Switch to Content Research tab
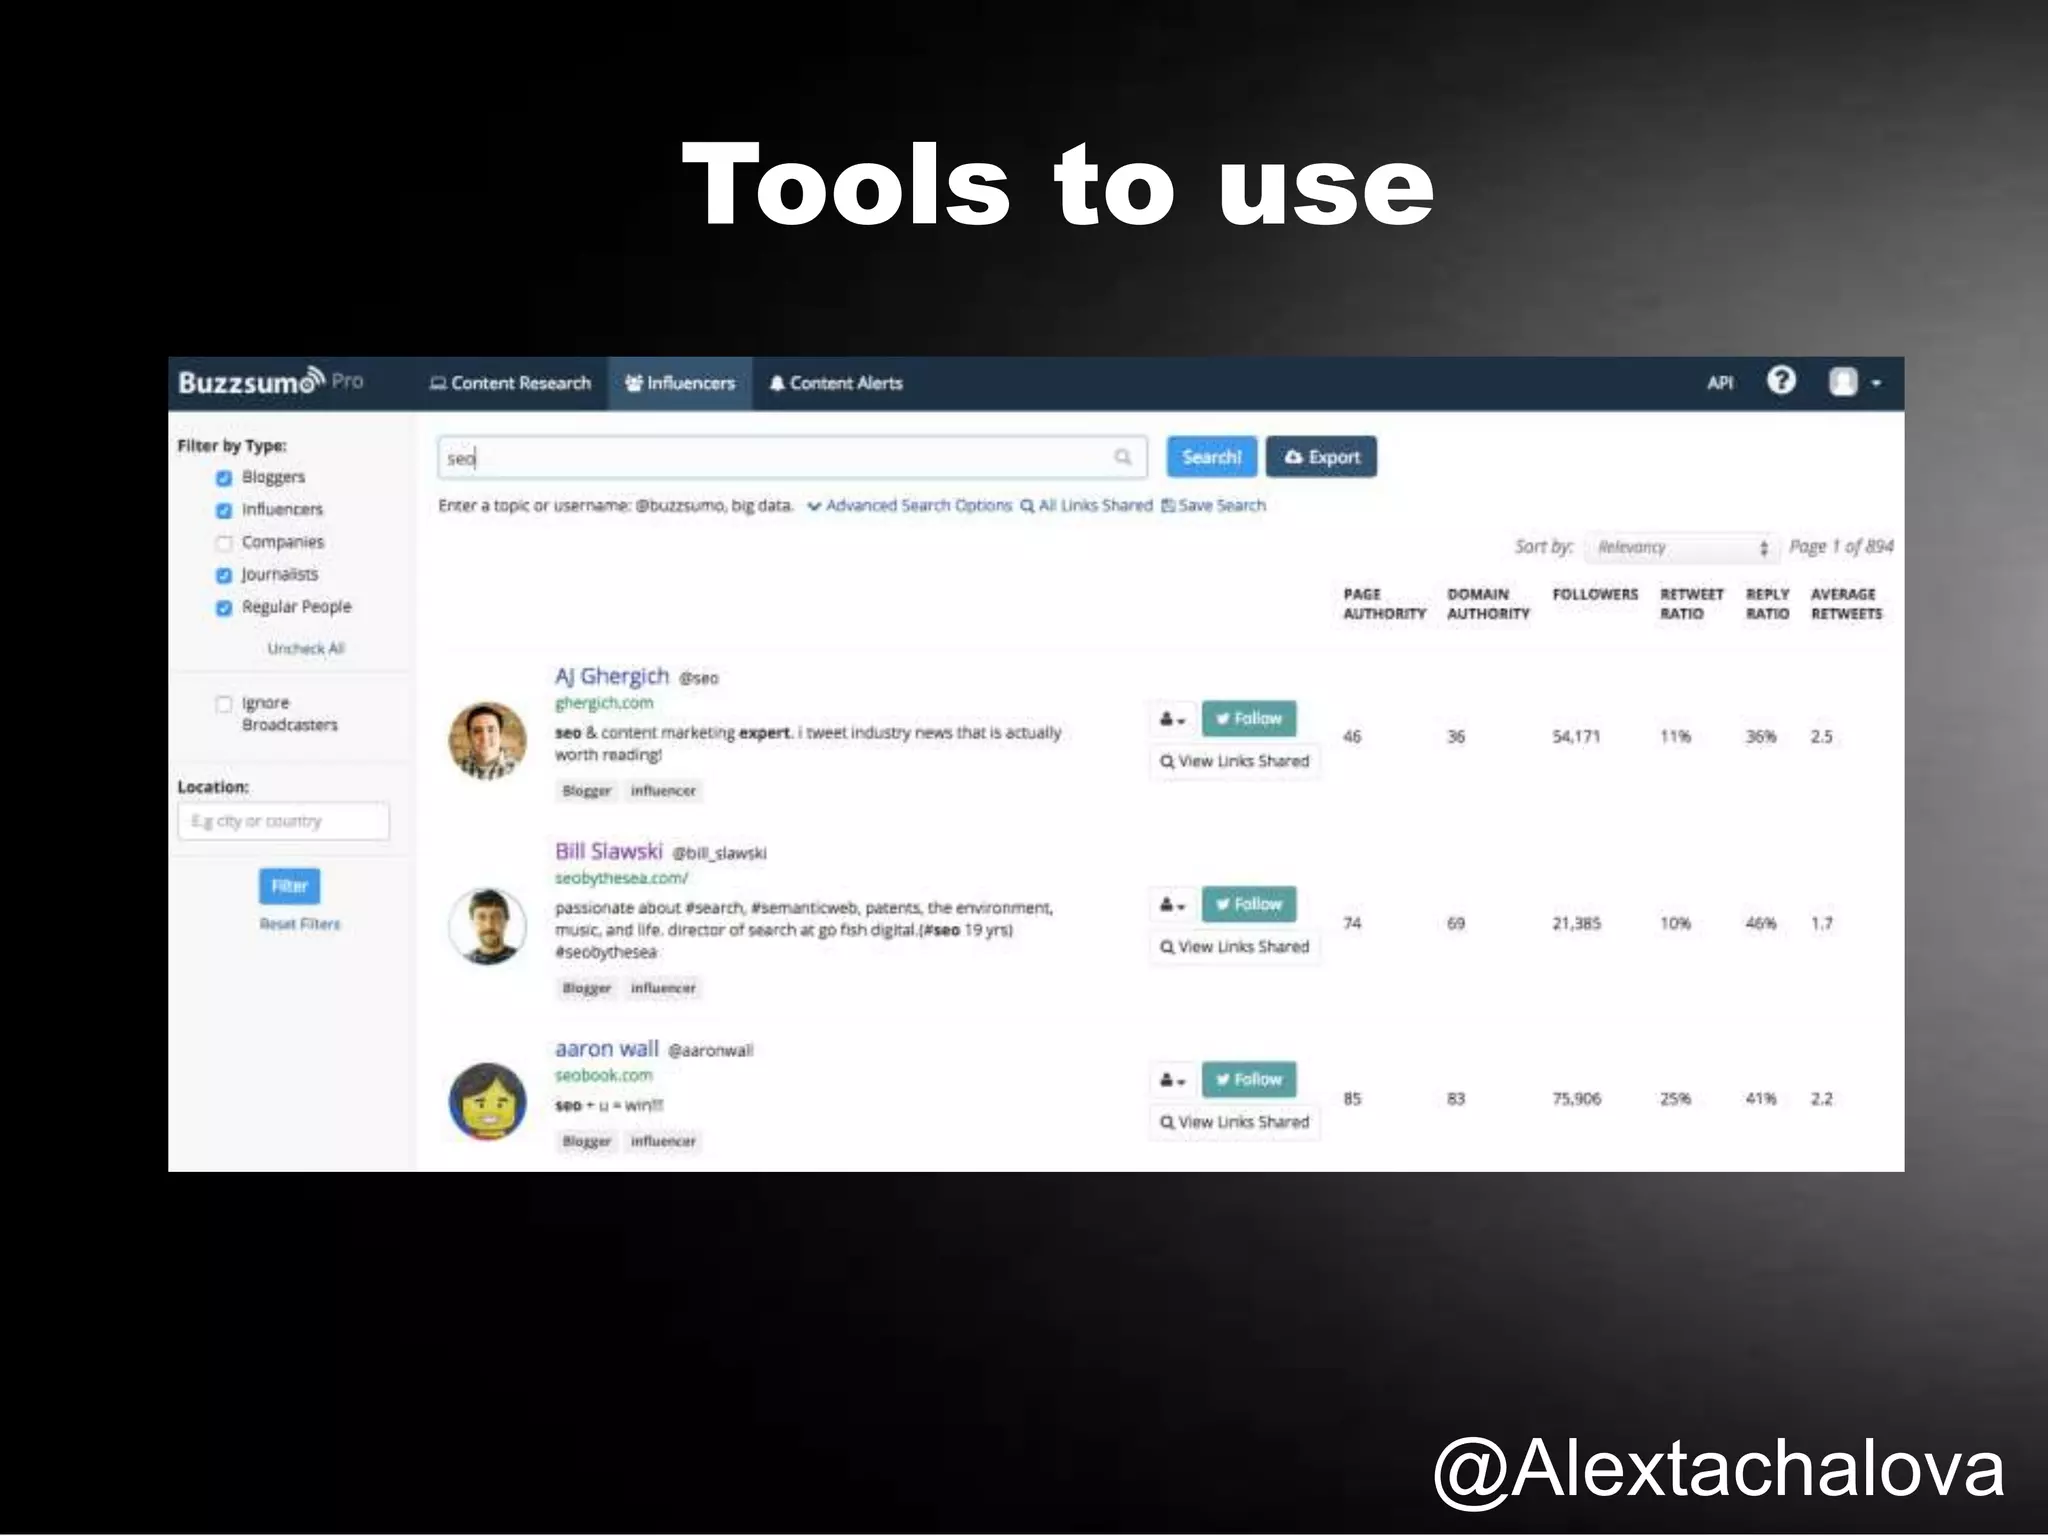Viewport: 2048px width, 1536px height. tap(510, 383)
